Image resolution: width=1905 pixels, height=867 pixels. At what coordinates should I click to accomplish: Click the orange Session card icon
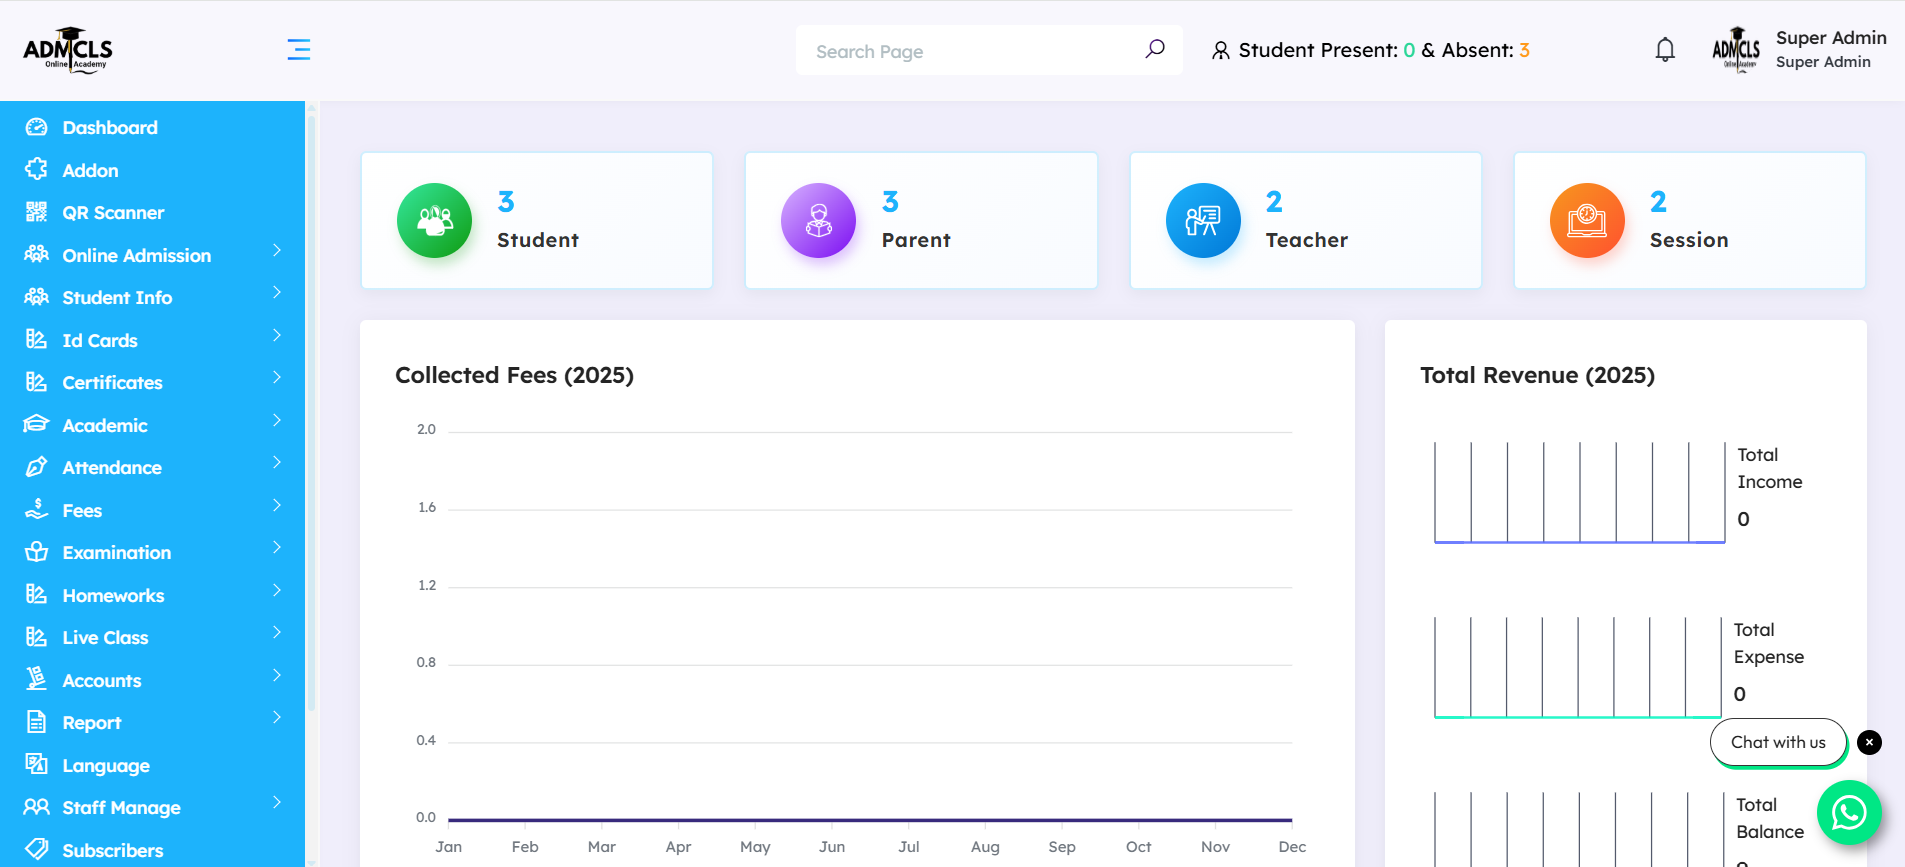click(x=1587, y=220)
